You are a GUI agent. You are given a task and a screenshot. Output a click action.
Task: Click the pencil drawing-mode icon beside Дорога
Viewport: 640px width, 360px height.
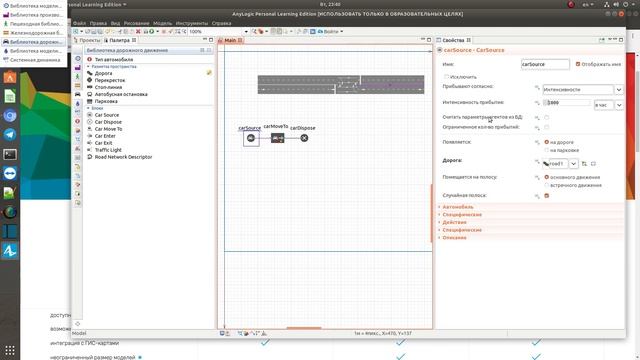click(x=209, y=73)
